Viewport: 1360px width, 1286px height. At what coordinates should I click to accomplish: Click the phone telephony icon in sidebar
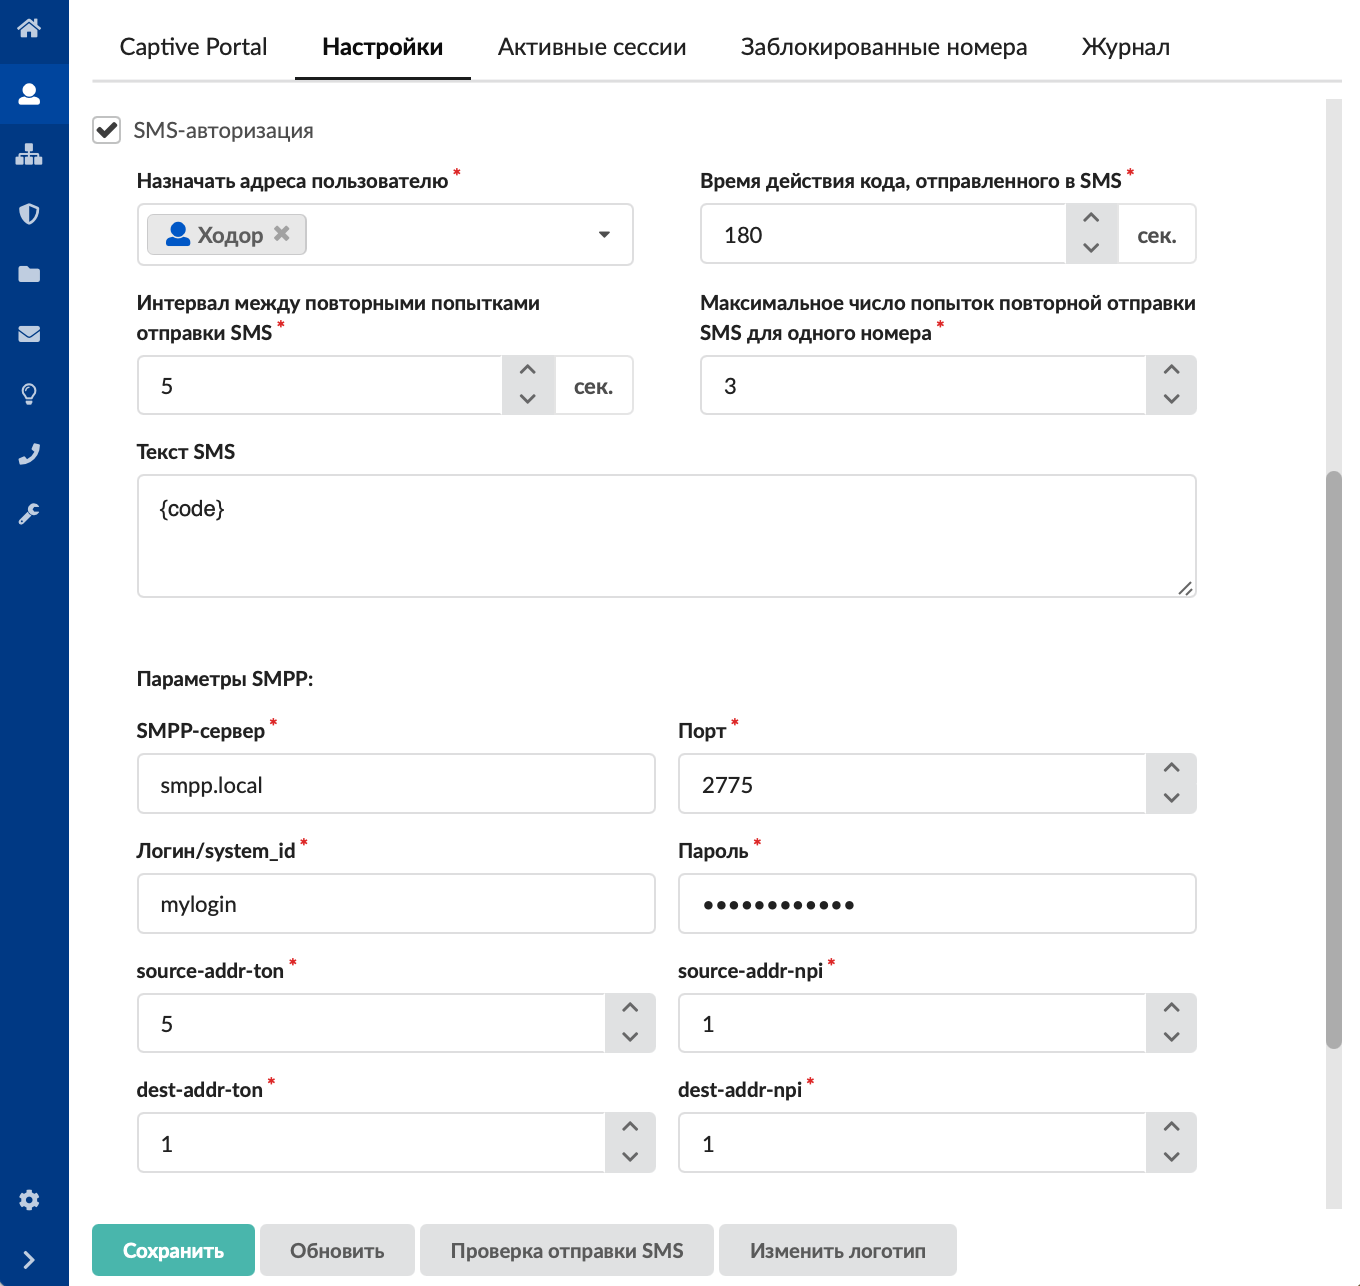[29, 454]
